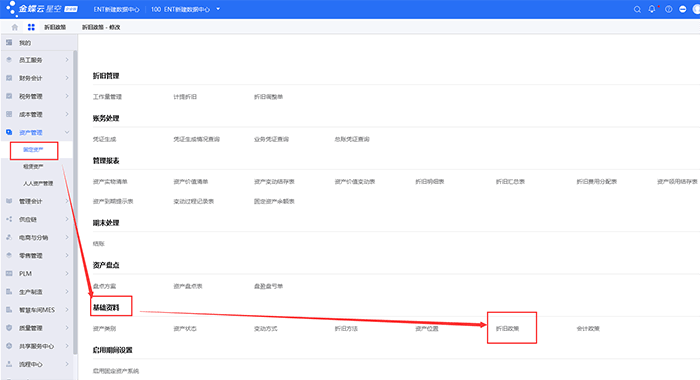Select 固定资产 in the sidebar submenu

click(33, 150)
